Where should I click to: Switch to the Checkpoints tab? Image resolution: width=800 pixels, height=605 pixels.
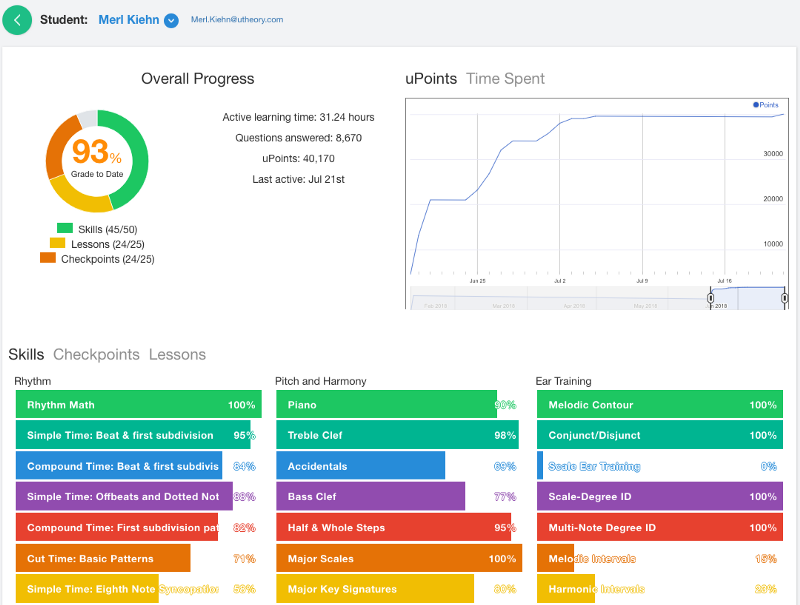point(96,354)
